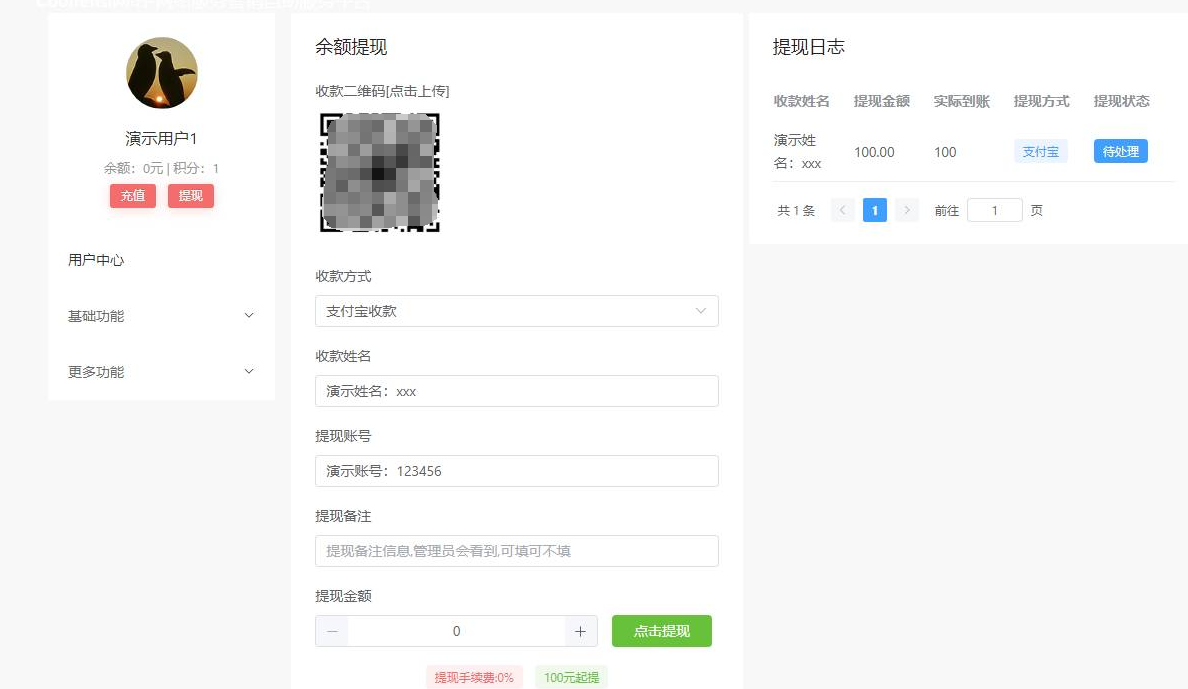Image resolution: width=1188 pixels, height=689 pixels.
Task: Go to the previous page of the withdrawal log
Action: [843, 210]
